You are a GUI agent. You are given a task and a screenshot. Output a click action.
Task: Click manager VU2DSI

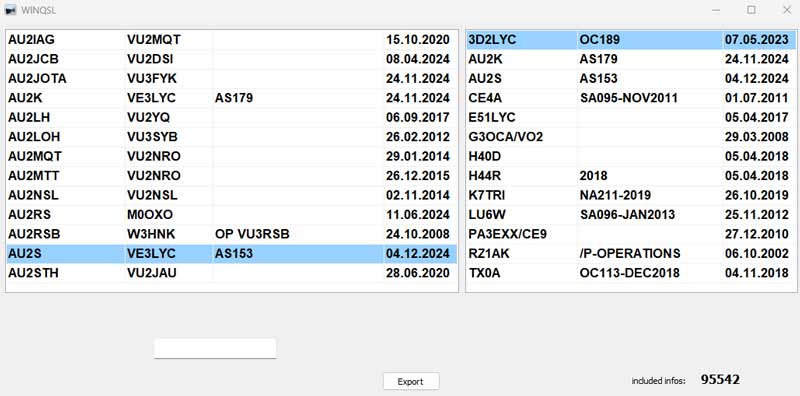tap(150, 59)
